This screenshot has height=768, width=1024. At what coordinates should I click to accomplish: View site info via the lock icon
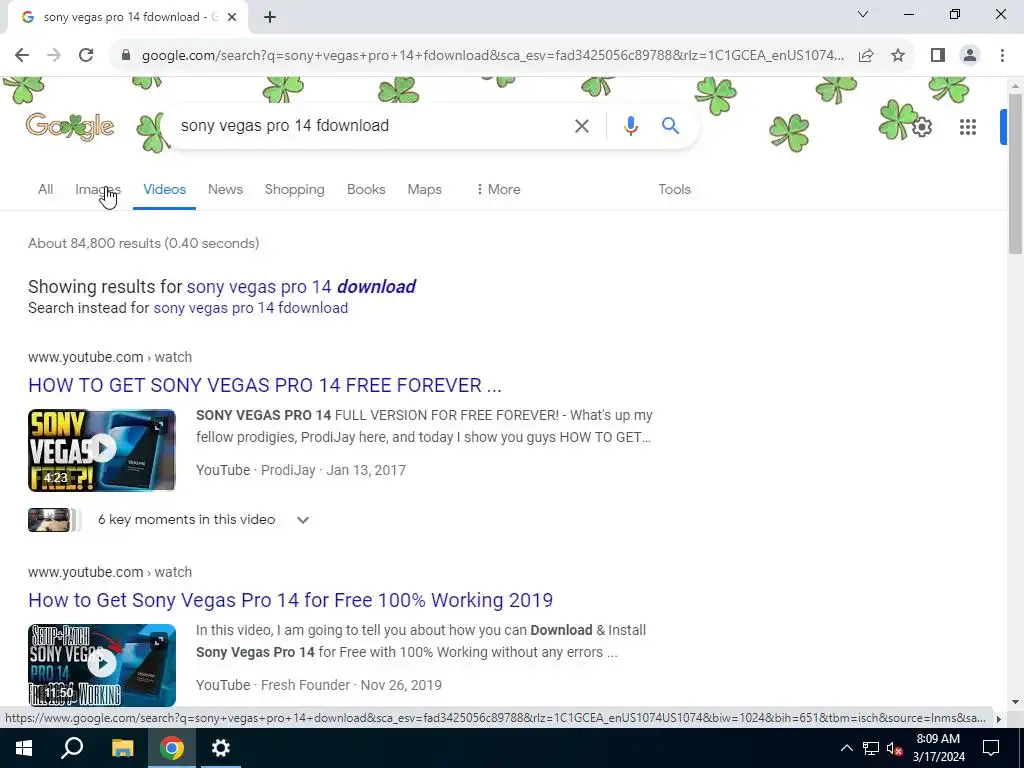coord(126,56)
